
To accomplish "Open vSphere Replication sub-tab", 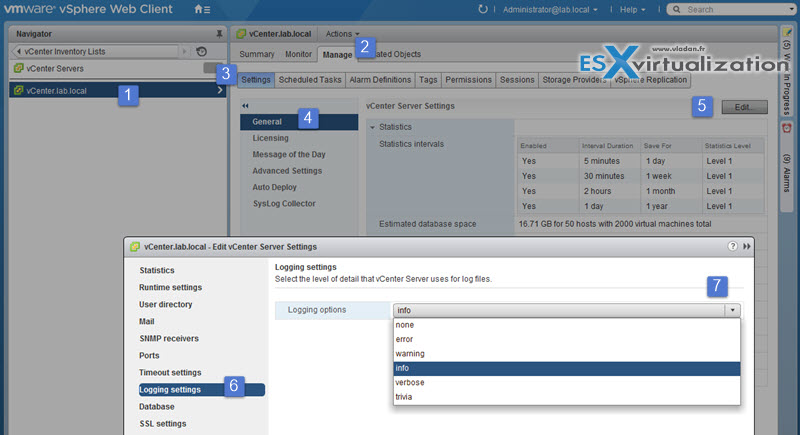I will 651,80.
